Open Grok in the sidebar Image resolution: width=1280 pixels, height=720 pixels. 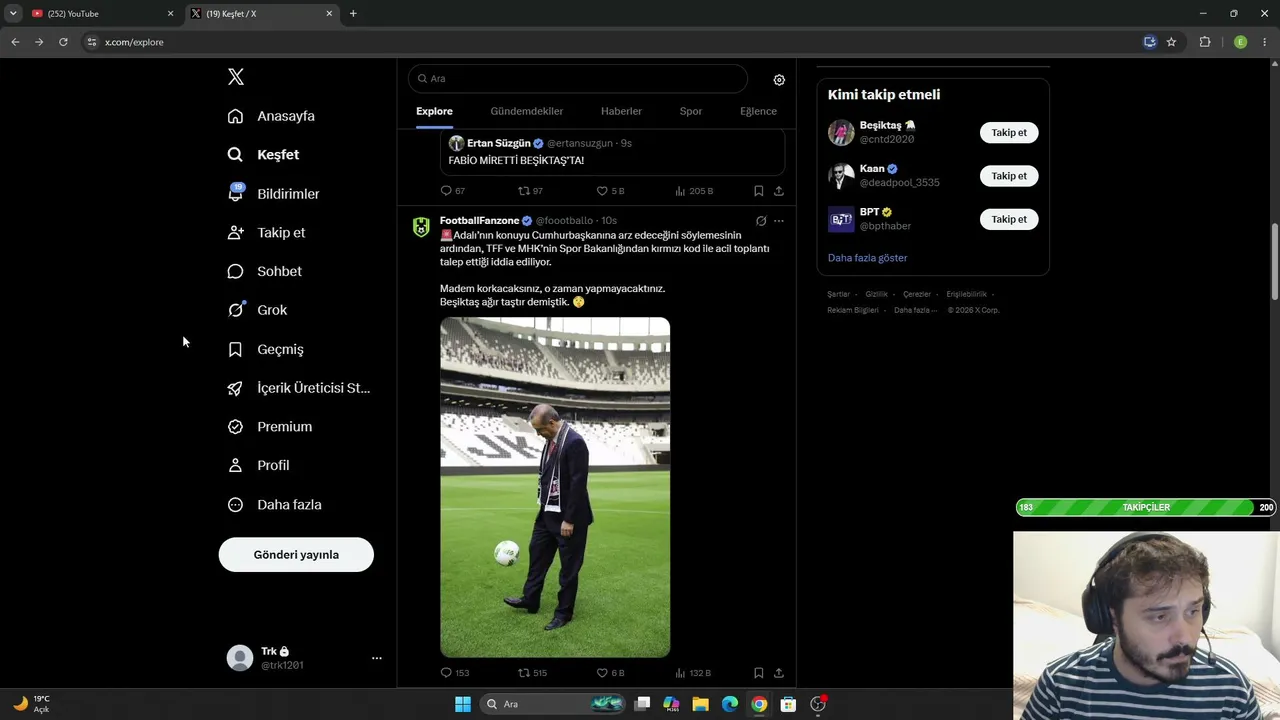click(x=257, y=310)
